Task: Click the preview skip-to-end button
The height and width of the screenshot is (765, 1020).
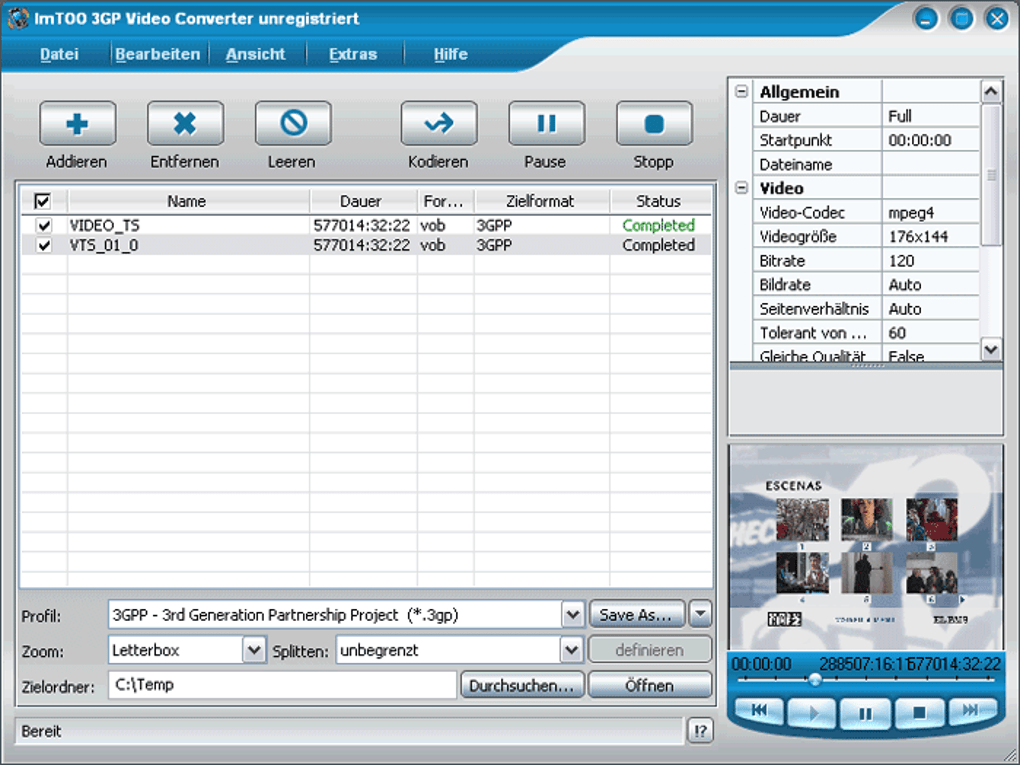Action: [x=971, y=711]
